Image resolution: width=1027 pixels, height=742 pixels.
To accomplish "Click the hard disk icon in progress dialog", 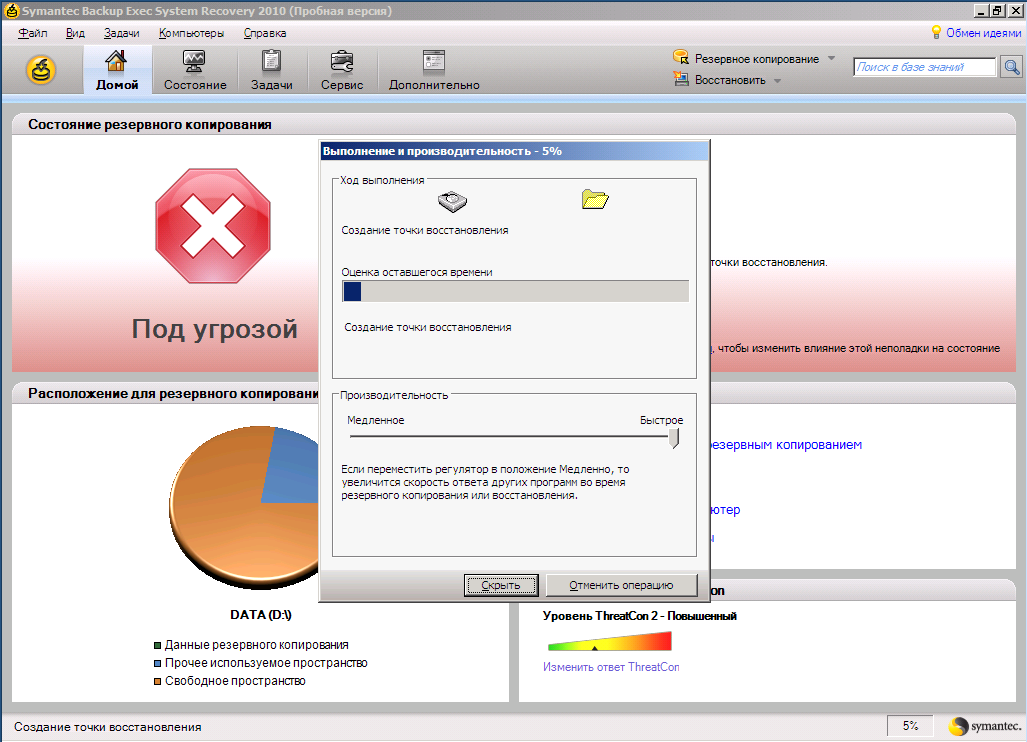I will (x=452, y=201).
